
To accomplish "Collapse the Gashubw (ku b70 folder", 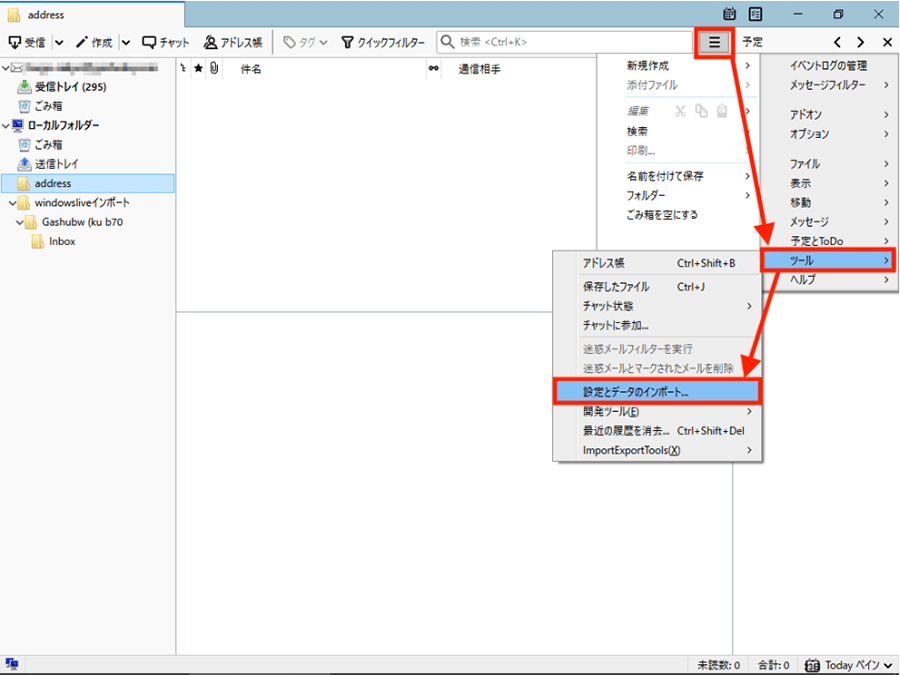I will pyautogui.click(x=20, y=222).
